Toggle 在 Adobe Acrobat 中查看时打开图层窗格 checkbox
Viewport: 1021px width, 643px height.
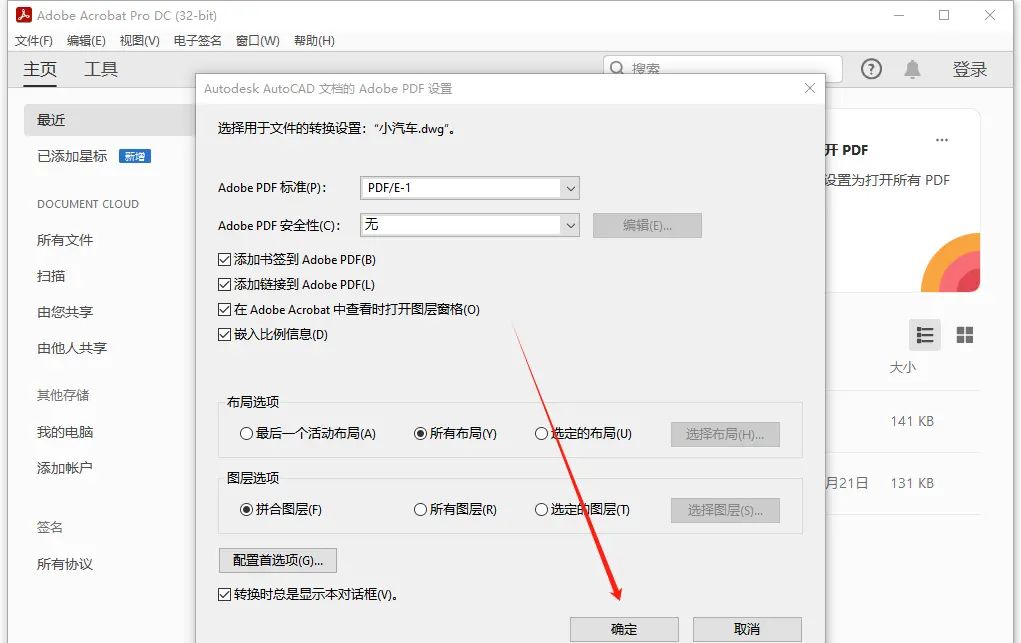coord(225,309)
